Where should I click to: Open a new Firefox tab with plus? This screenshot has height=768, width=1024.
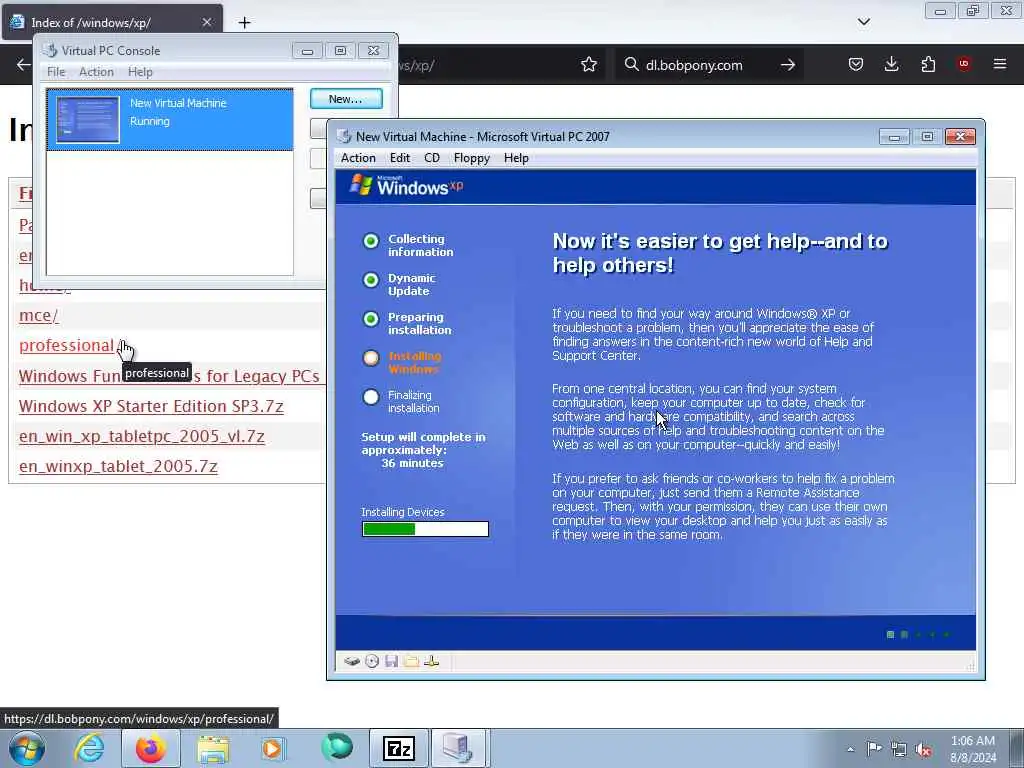click(x=244, y=22)
